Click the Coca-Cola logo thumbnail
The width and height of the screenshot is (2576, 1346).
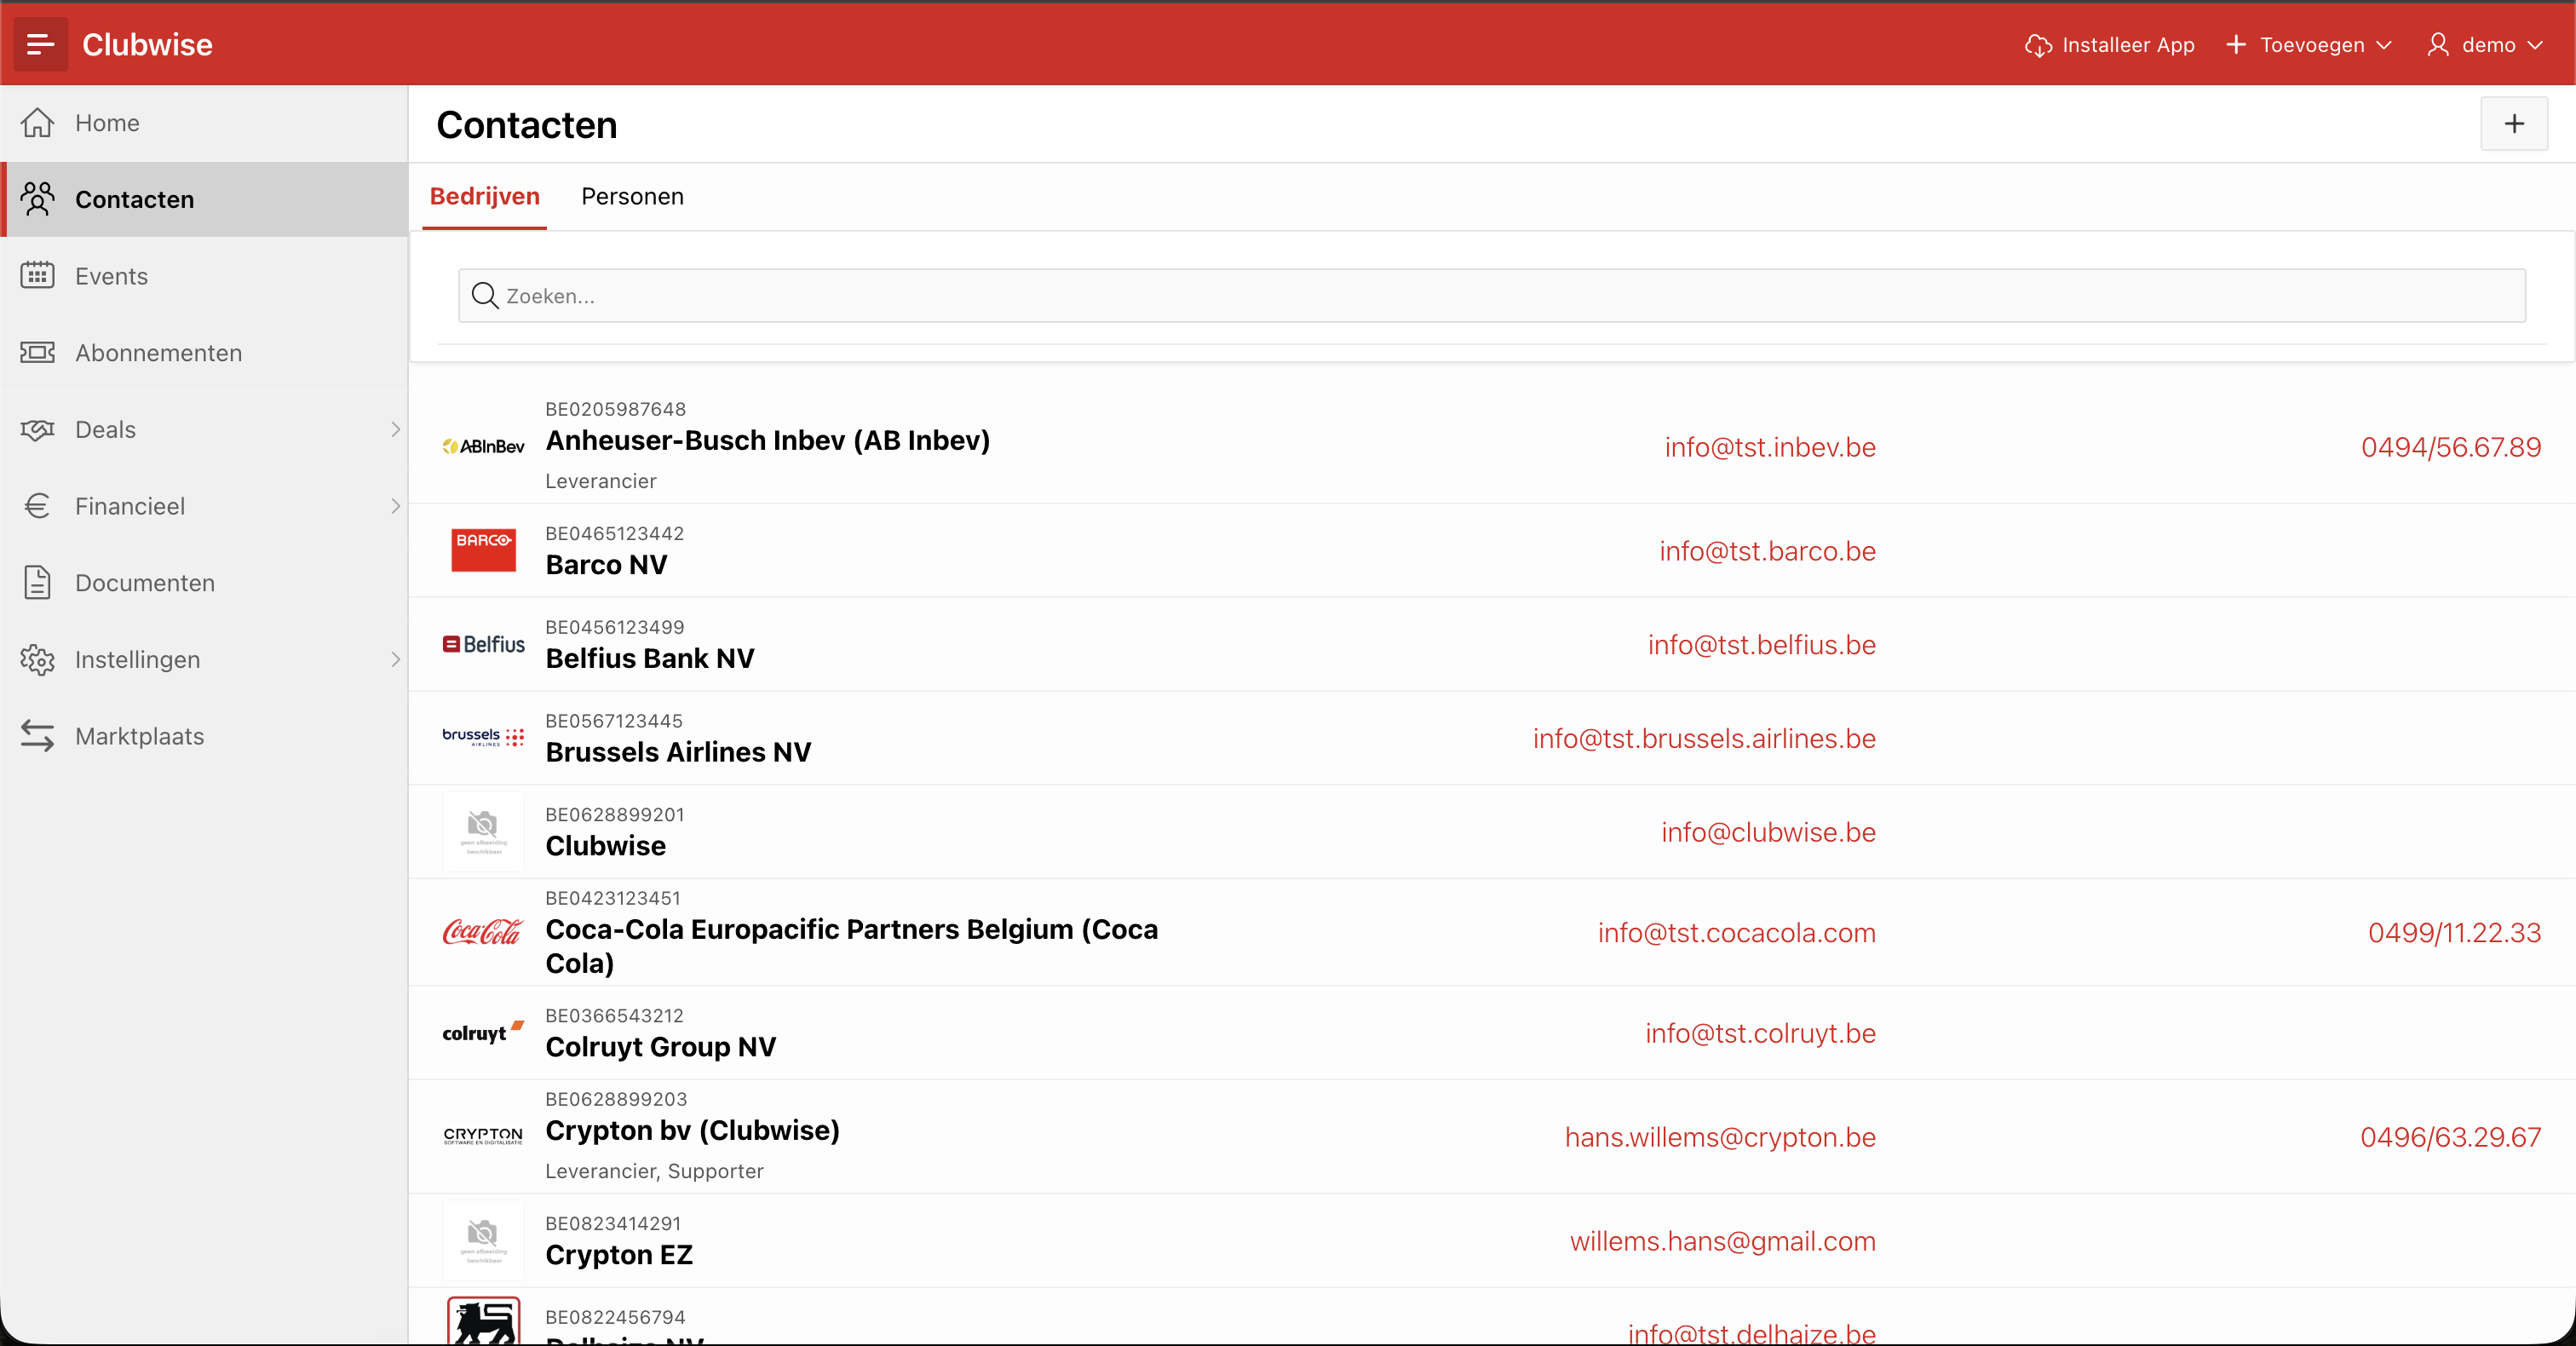pos(483,932)
